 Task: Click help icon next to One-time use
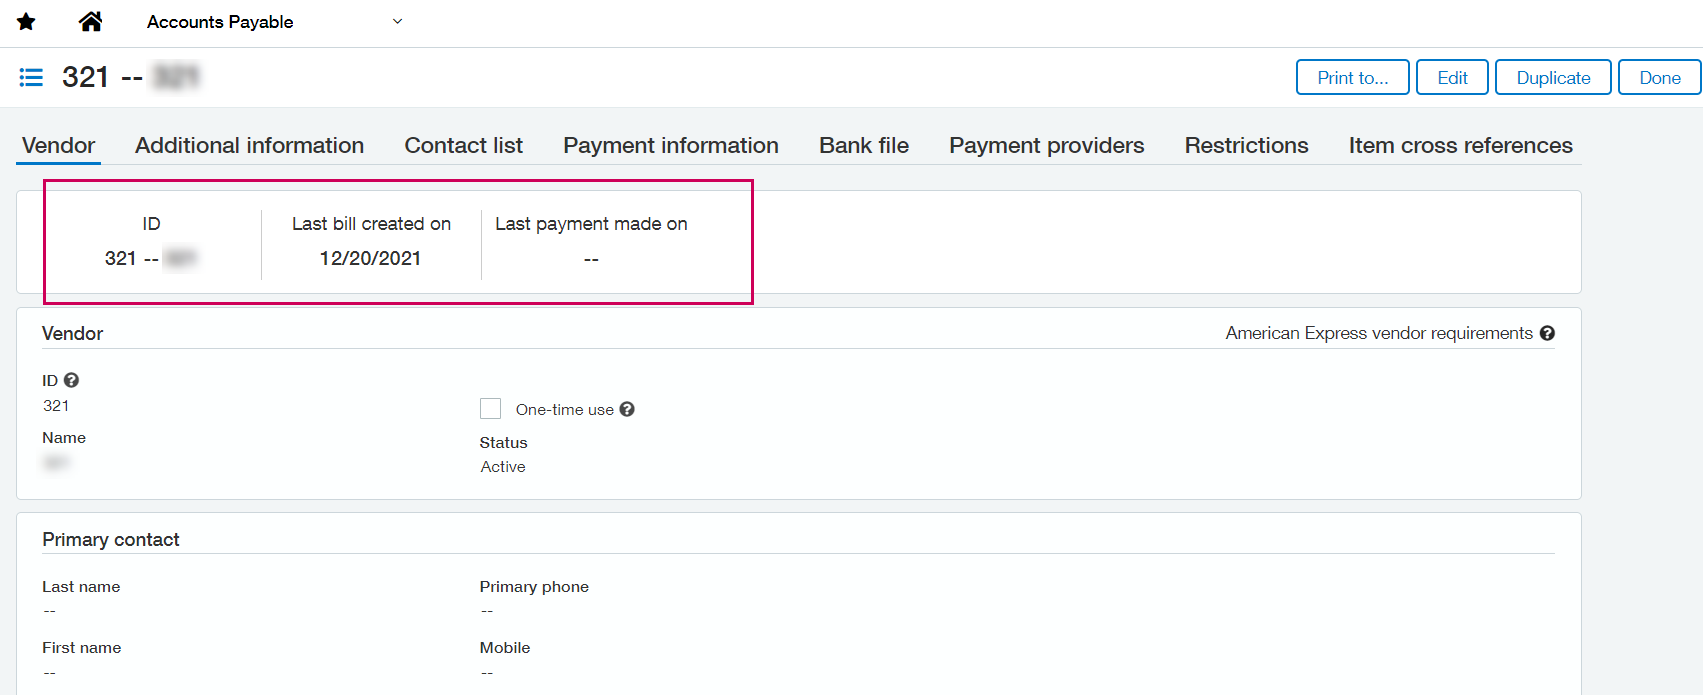pos(627,409)
